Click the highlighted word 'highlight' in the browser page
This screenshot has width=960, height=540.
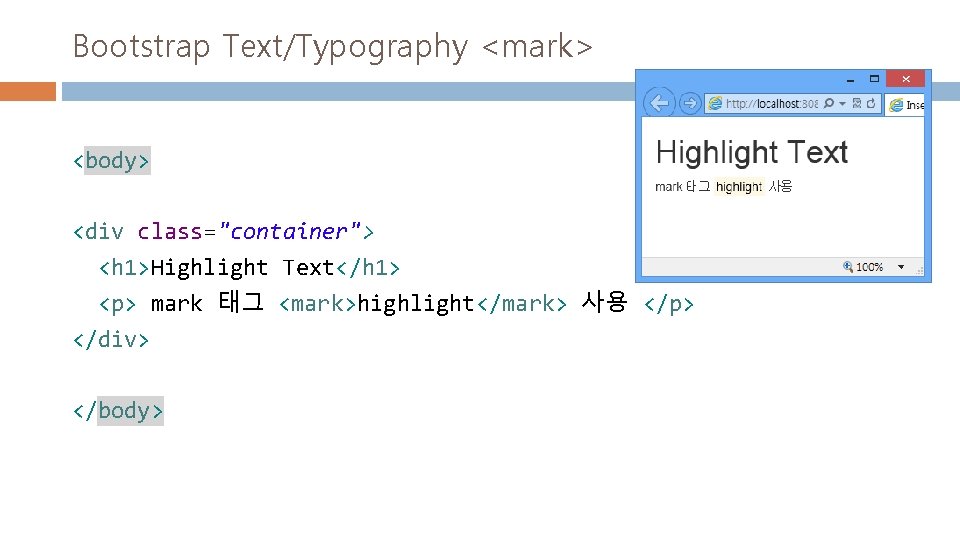739,187
